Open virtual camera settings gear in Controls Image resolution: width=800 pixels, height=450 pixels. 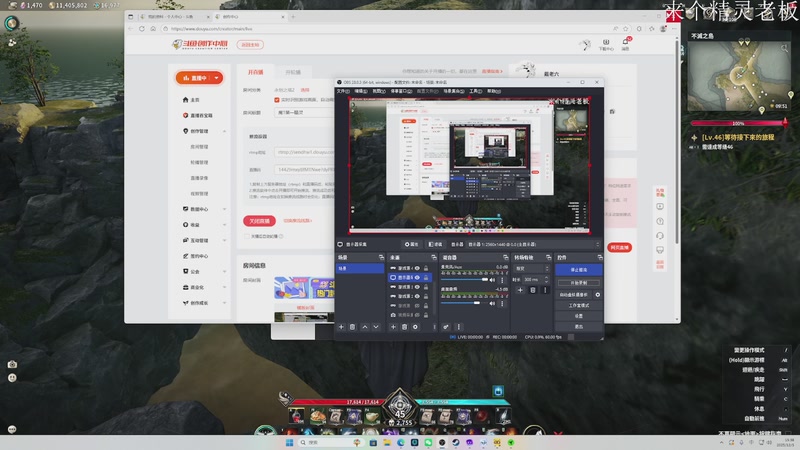597,294
